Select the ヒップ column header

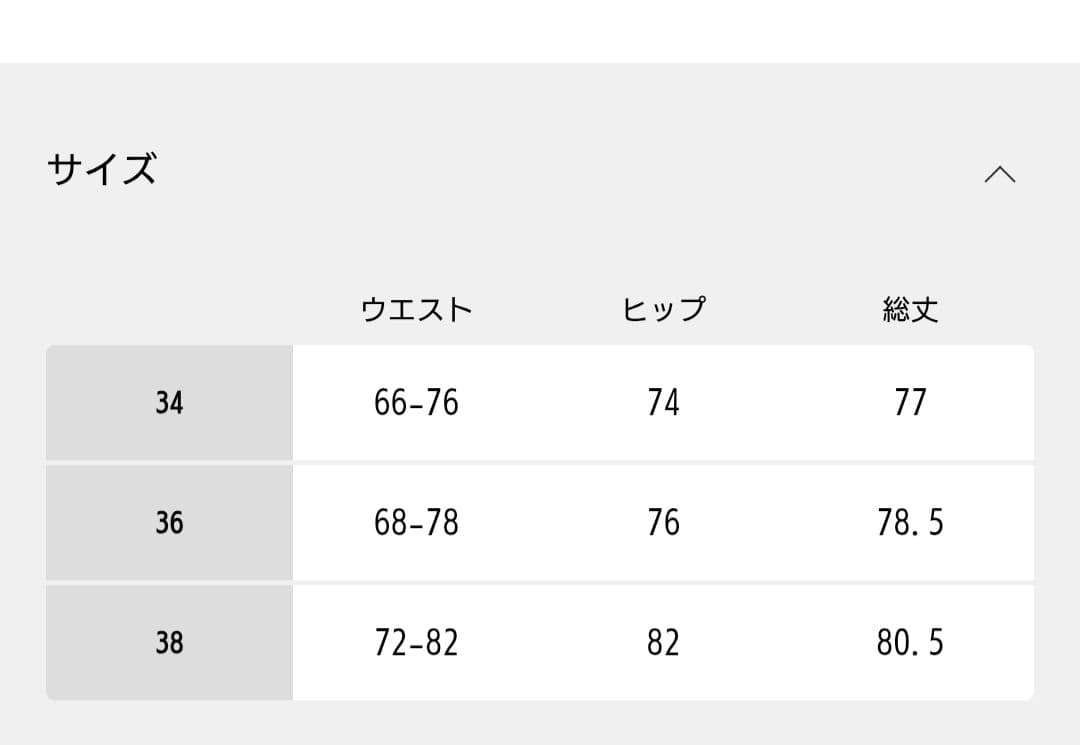663,310
